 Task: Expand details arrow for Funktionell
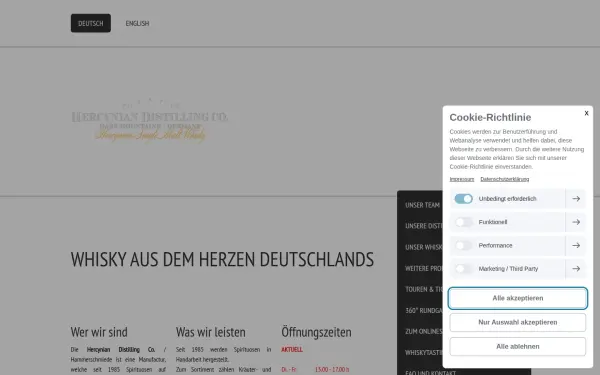coord(576,222)
